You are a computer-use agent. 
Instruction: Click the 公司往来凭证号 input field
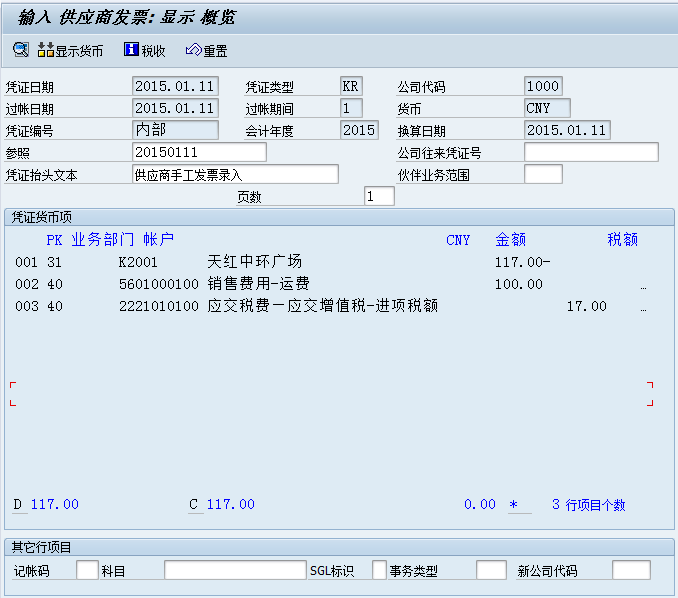(x=591, y=152)
